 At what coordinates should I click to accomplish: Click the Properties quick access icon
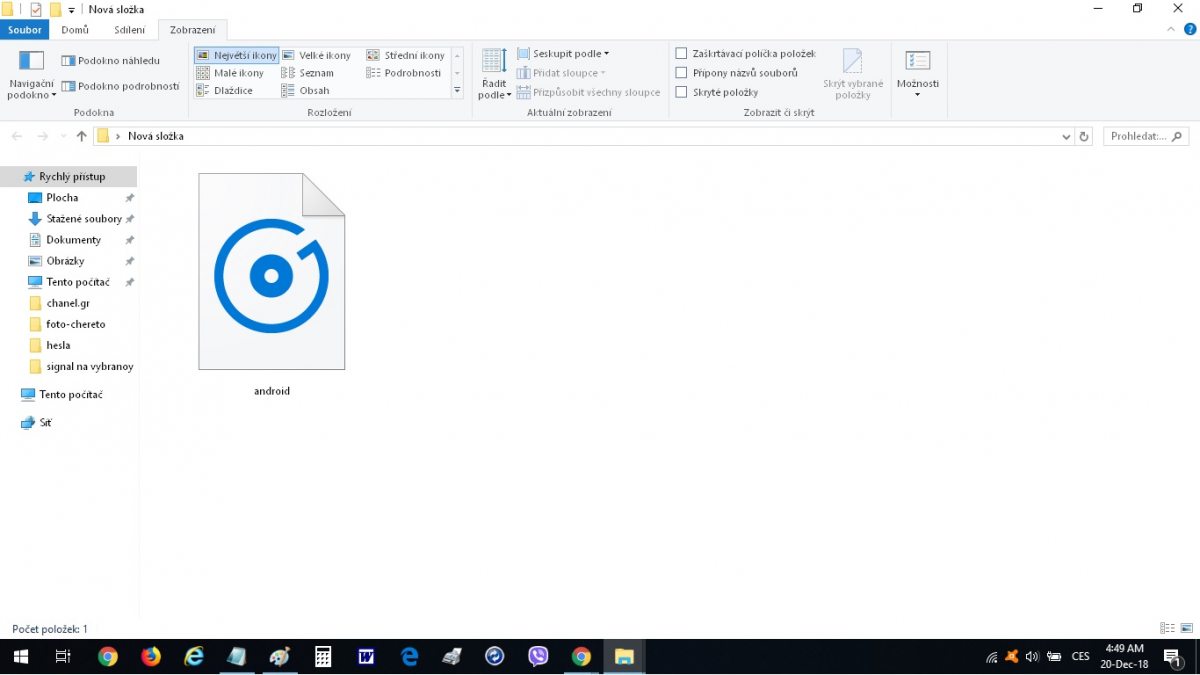coord(36,10)
